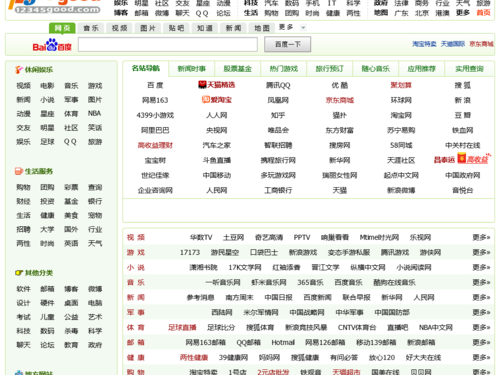This screenshot has height=375, width=500.
Task: Open the NBA link in the sidebar
Action: (x=95, y=113)
